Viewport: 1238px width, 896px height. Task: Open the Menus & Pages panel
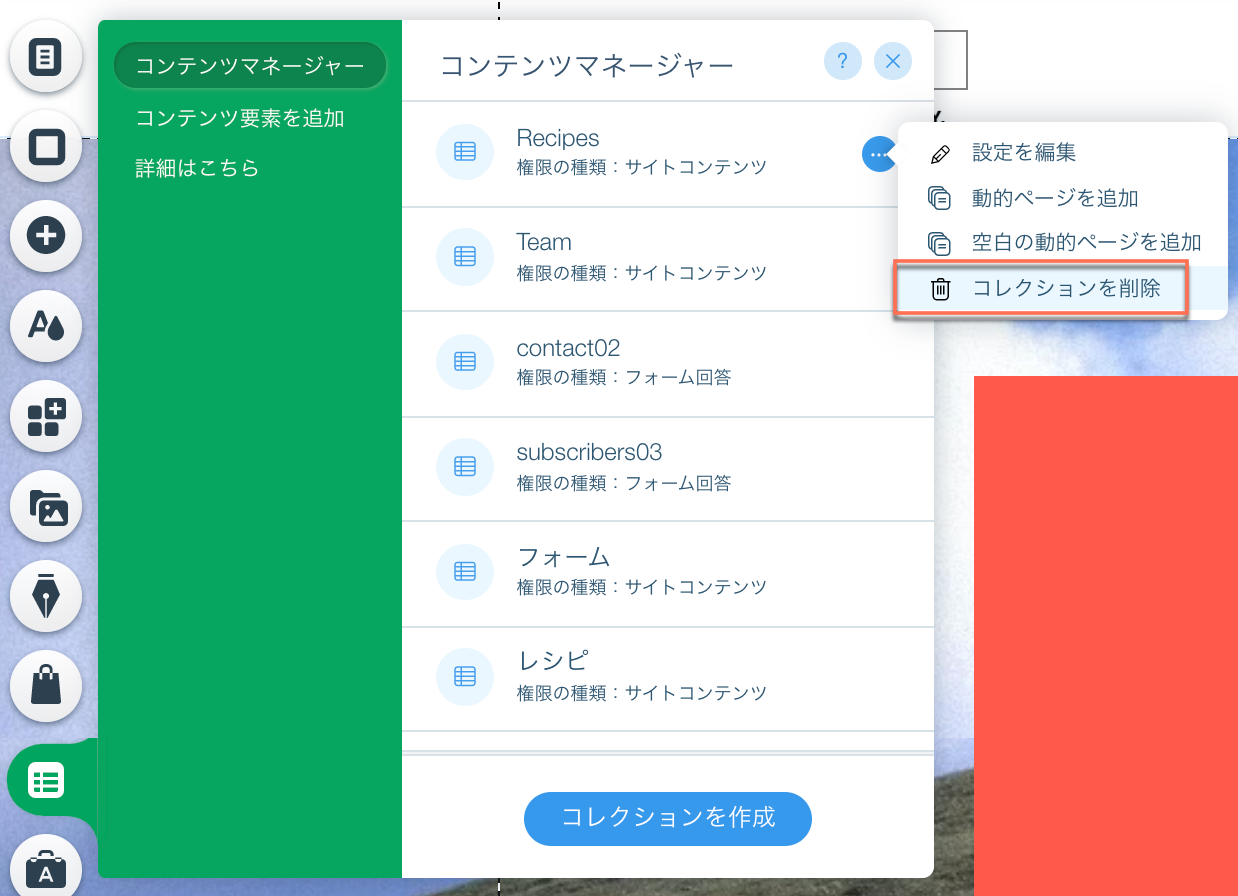tap(46, 57)
